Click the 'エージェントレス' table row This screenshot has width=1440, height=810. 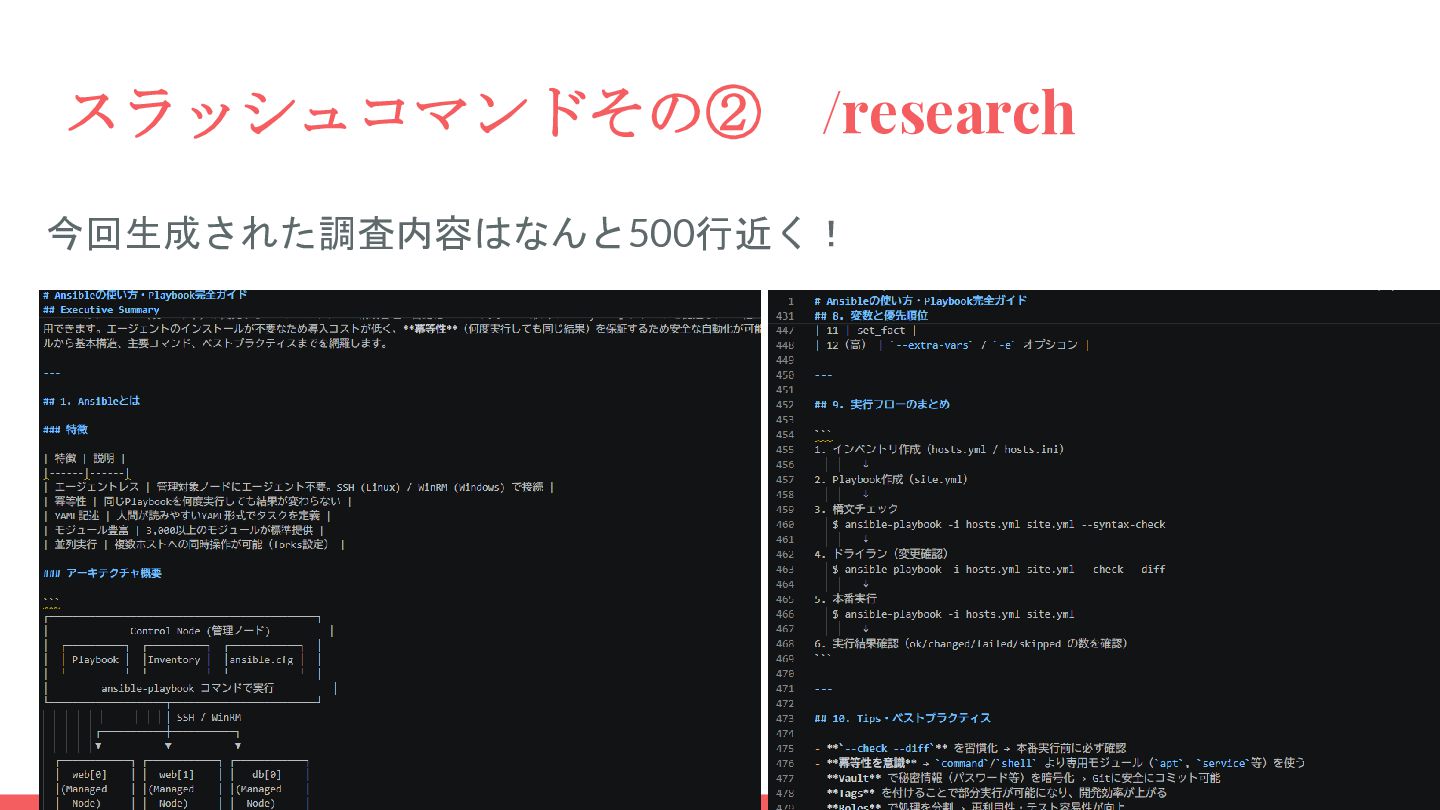pyautogui.click(x=299, y=487)
